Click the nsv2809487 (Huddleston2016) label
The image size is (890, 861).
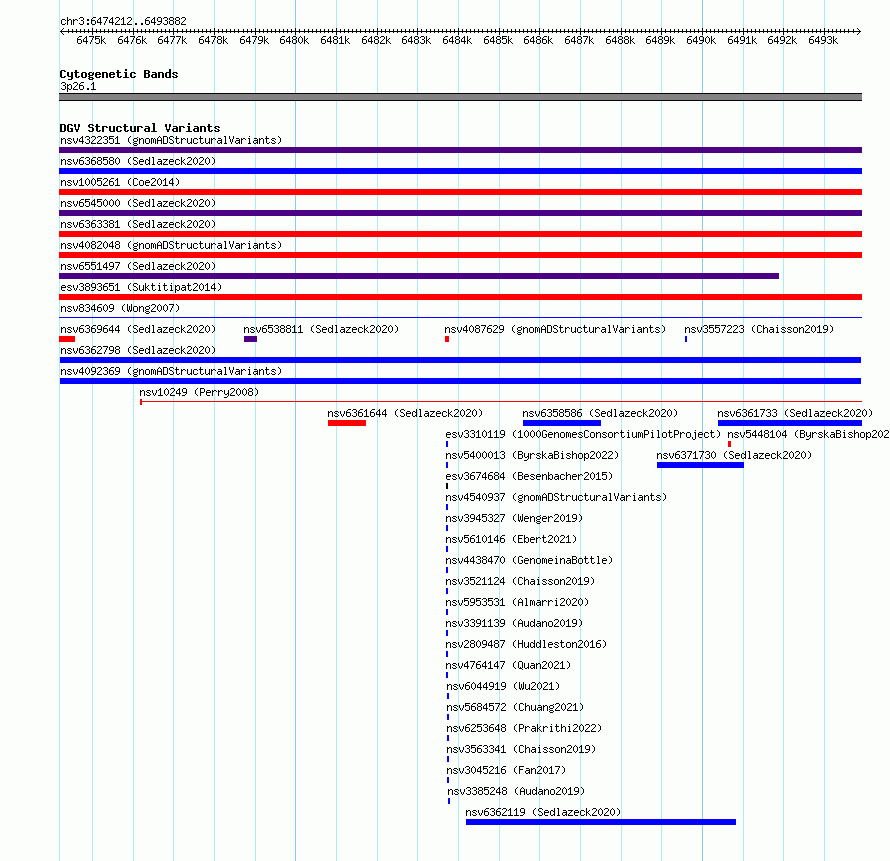[x=526, y=644]
